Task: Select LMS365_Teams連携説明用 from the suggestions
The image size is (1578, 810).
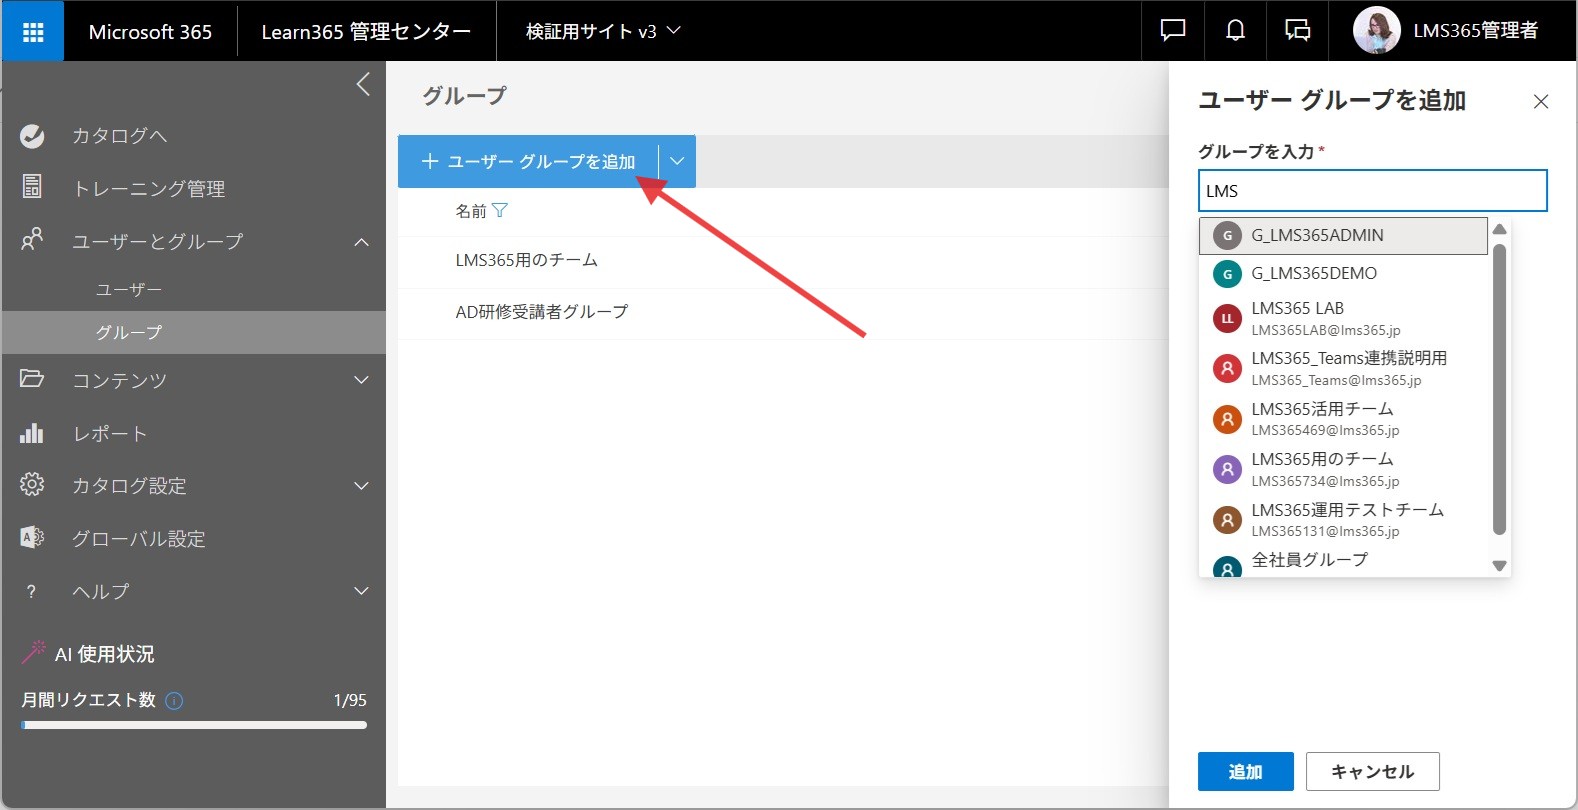Action: 1343,369
